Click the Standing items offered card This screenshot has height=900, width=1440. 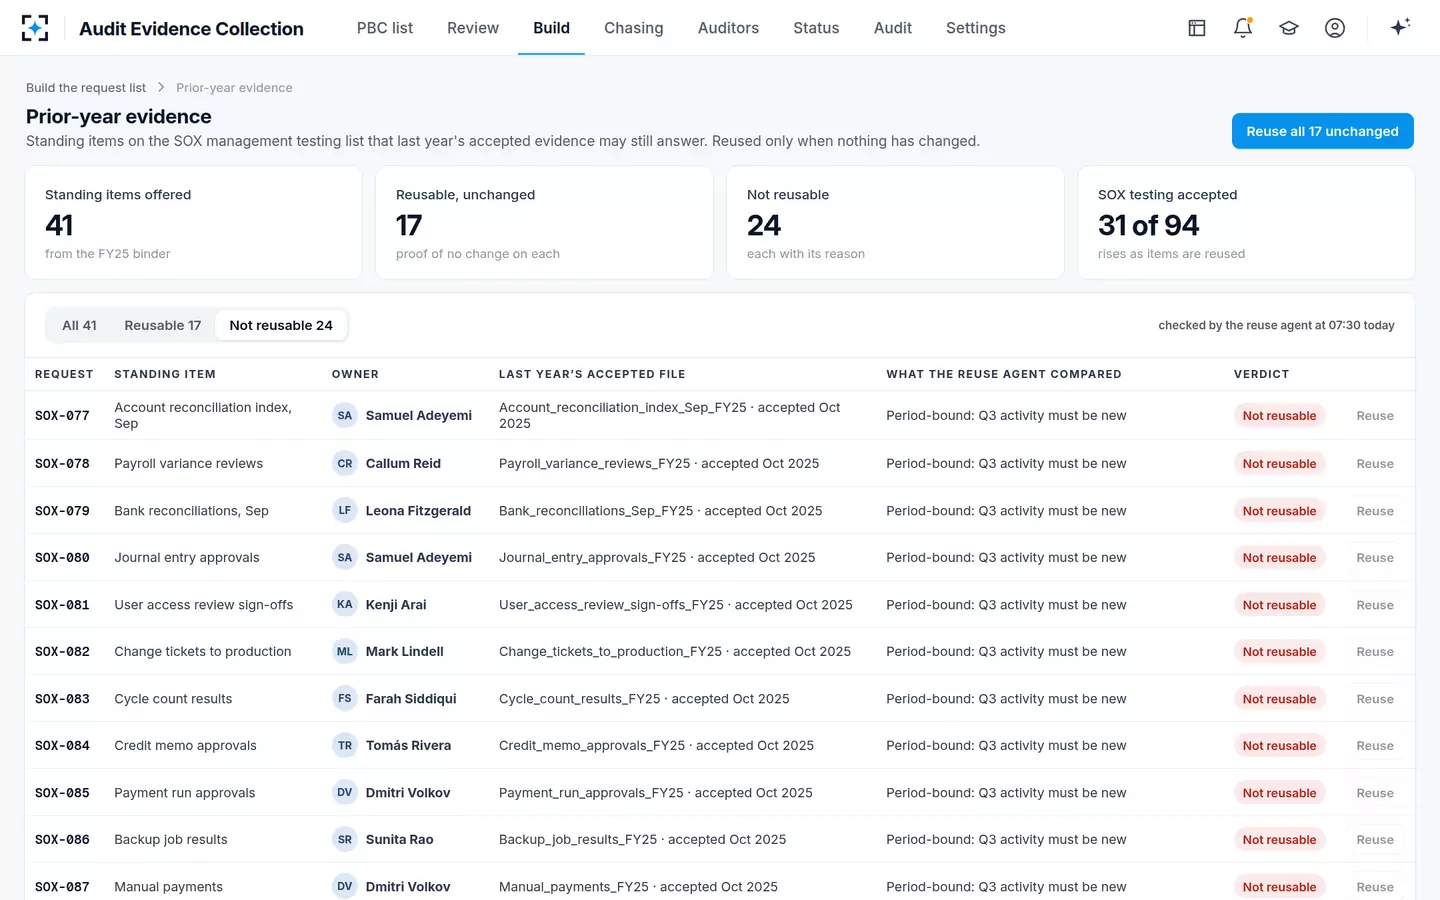(x=193, y=223)
